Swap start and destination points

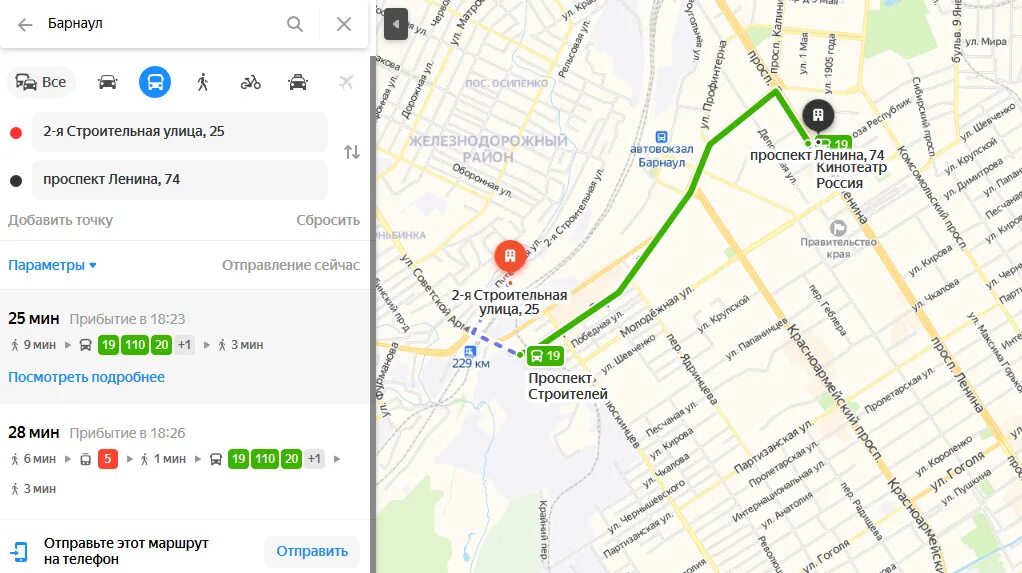352,152
